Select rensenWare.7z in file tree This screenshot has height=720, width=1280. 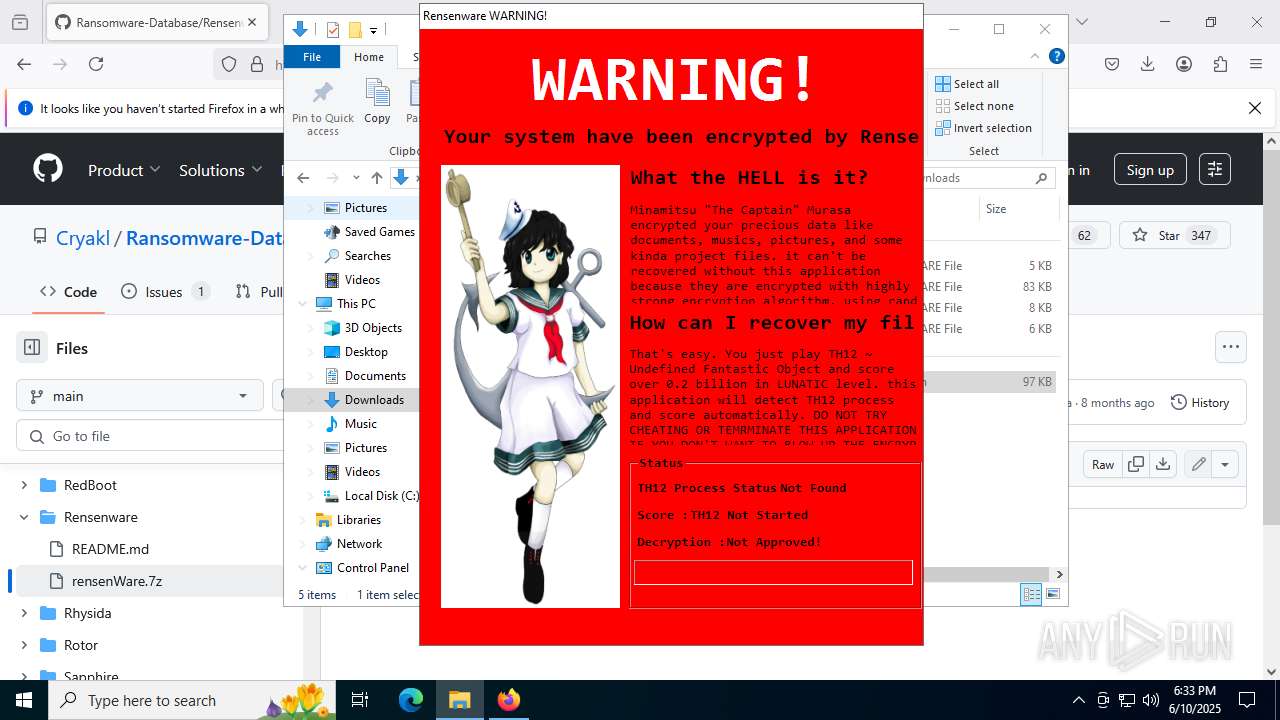tap(116, 581)
